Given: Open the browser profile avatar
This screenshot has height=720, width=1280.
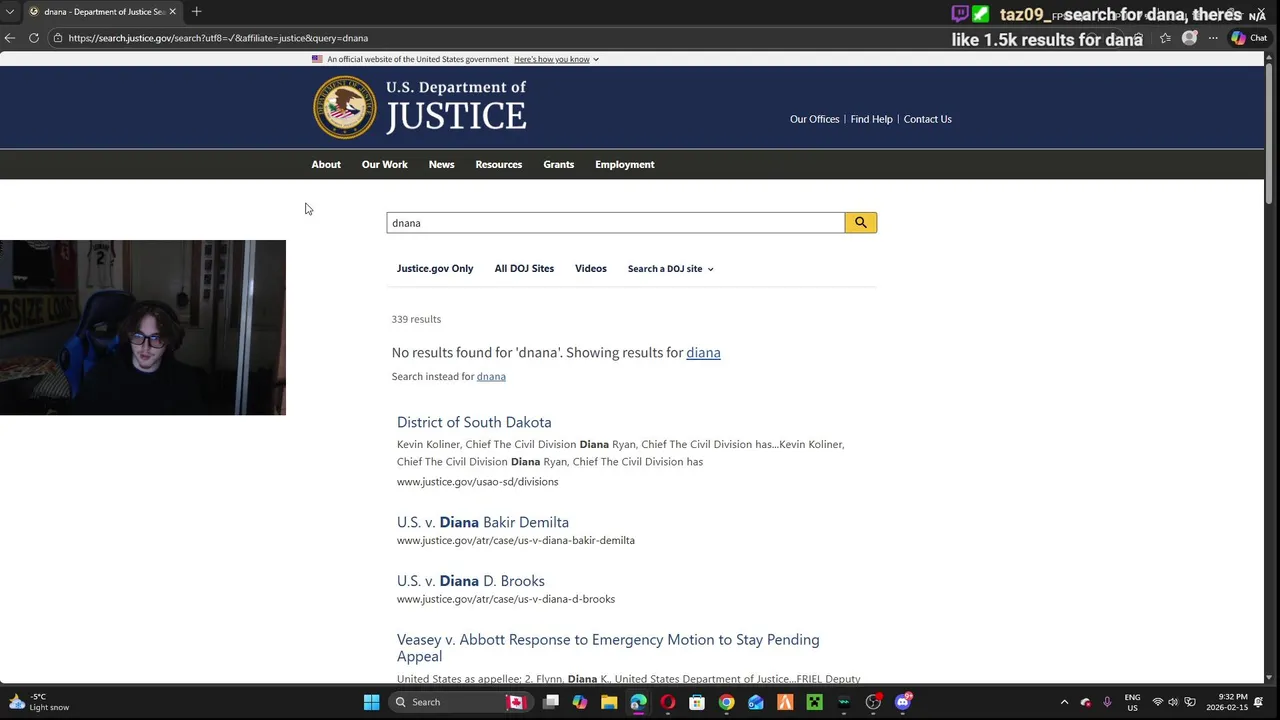Looking at the screenshot, I should [1189, 38].
